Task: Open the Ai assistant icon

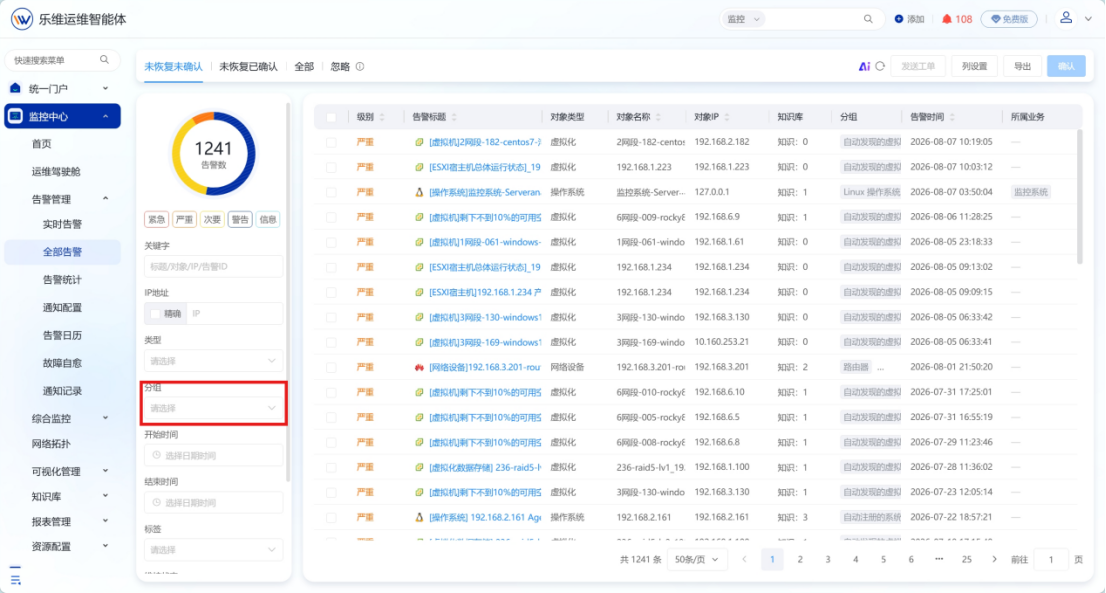Action: coord(864,66)
